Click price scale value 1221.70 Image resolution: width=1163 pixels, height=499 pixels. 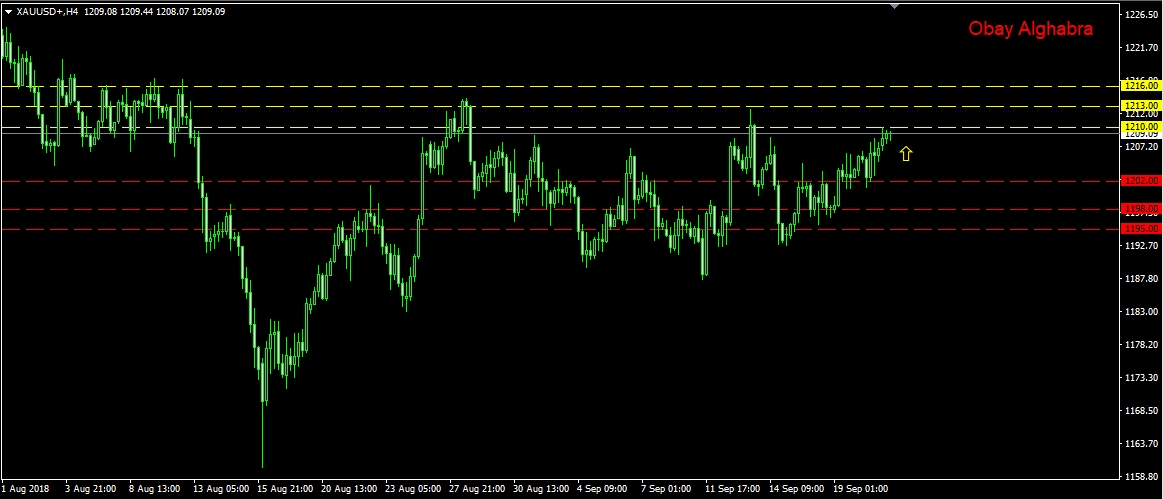1142,48
